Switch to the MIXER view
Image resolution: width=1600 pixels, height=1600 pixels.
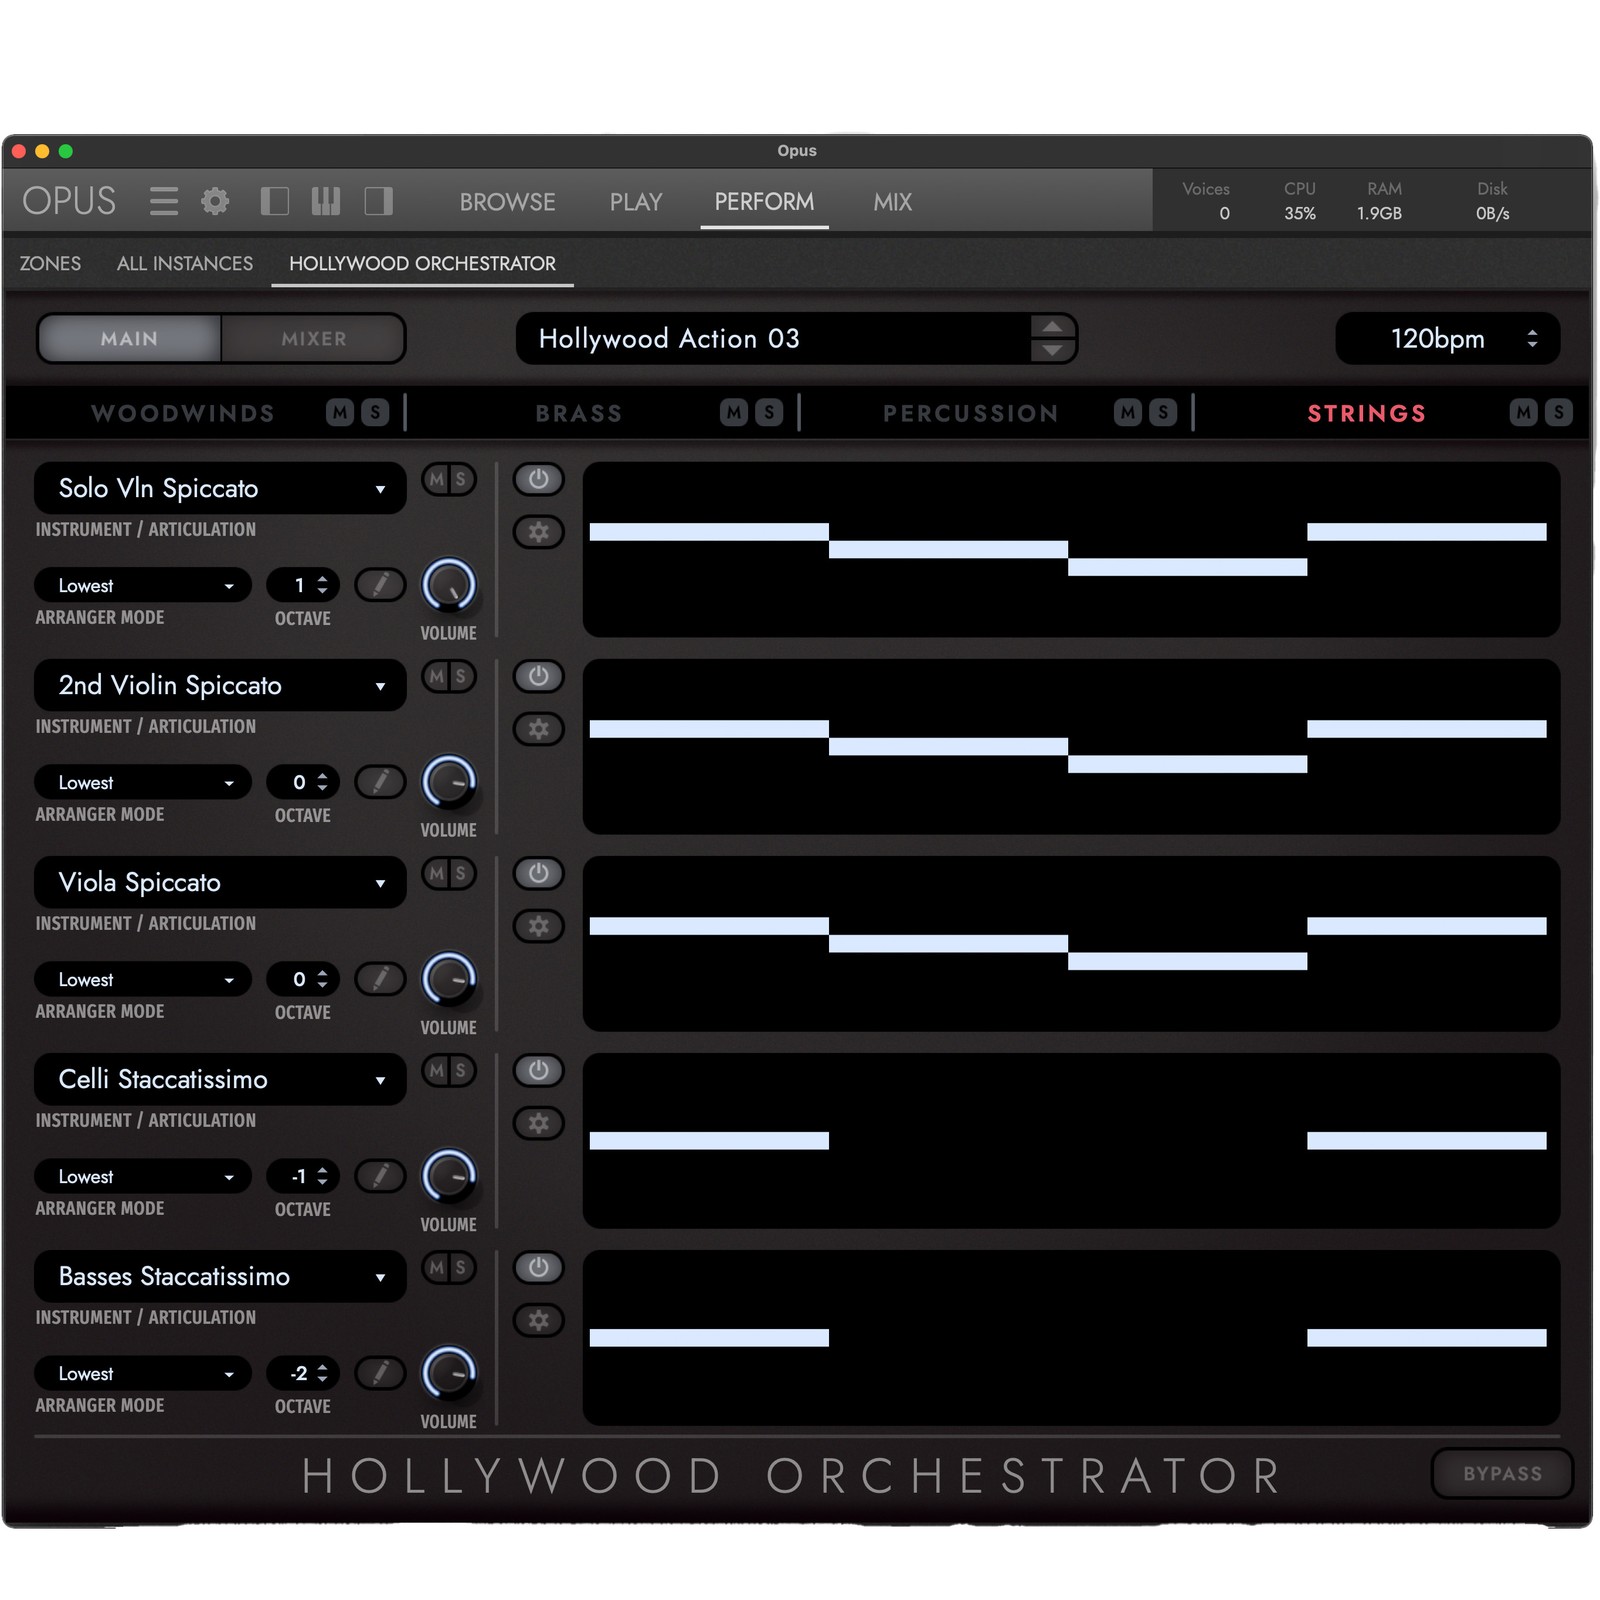(x=312, y=339)
